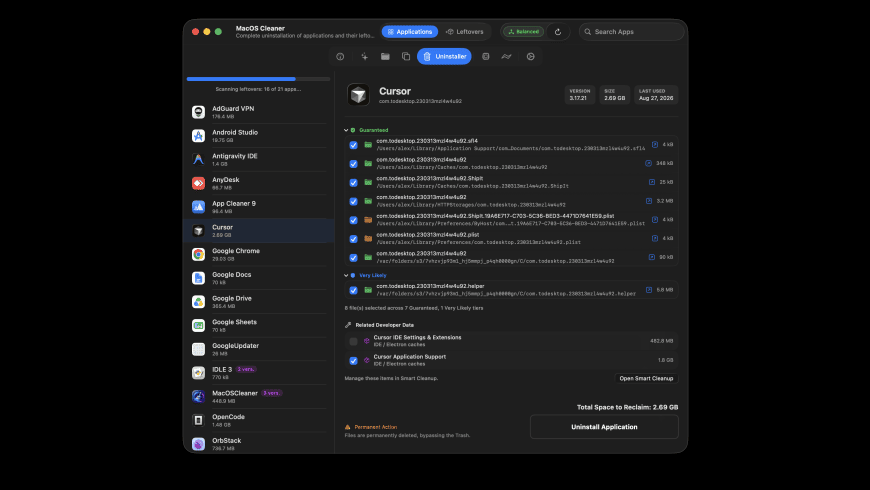This screenshot has width=870, height=490.
Task: Select the Cursor row in the sidebar
Action: pyautogui.click(x=259, y=230)
